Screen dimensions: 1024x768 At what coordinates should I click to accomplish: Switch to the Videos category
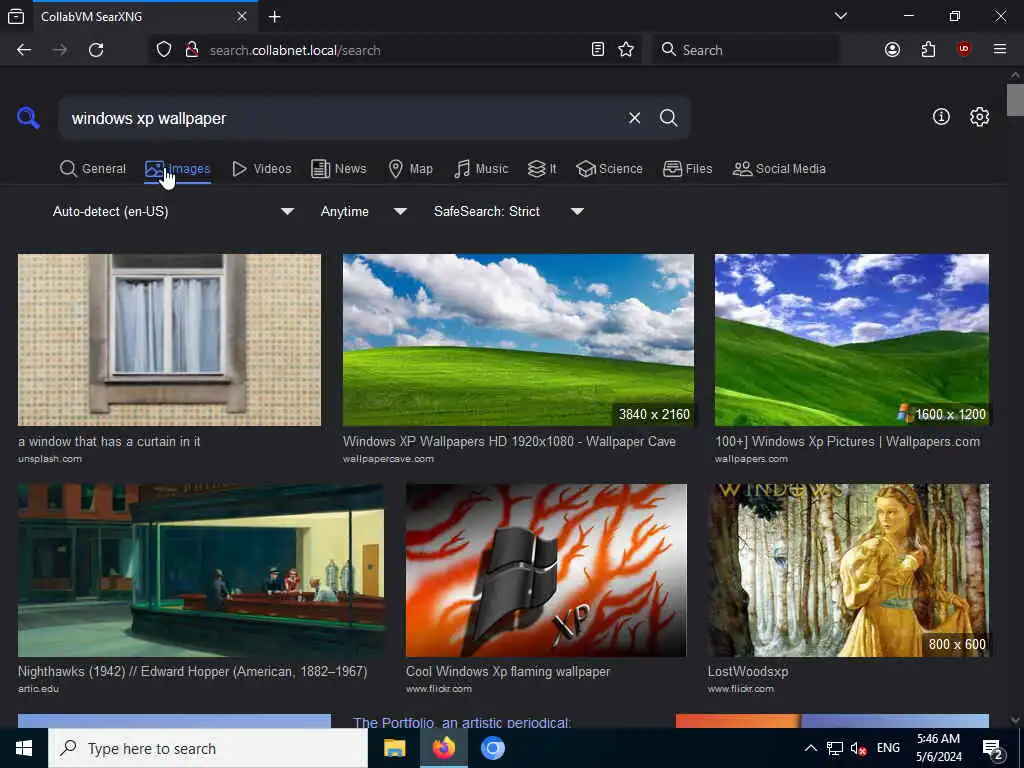click(262, 168)
